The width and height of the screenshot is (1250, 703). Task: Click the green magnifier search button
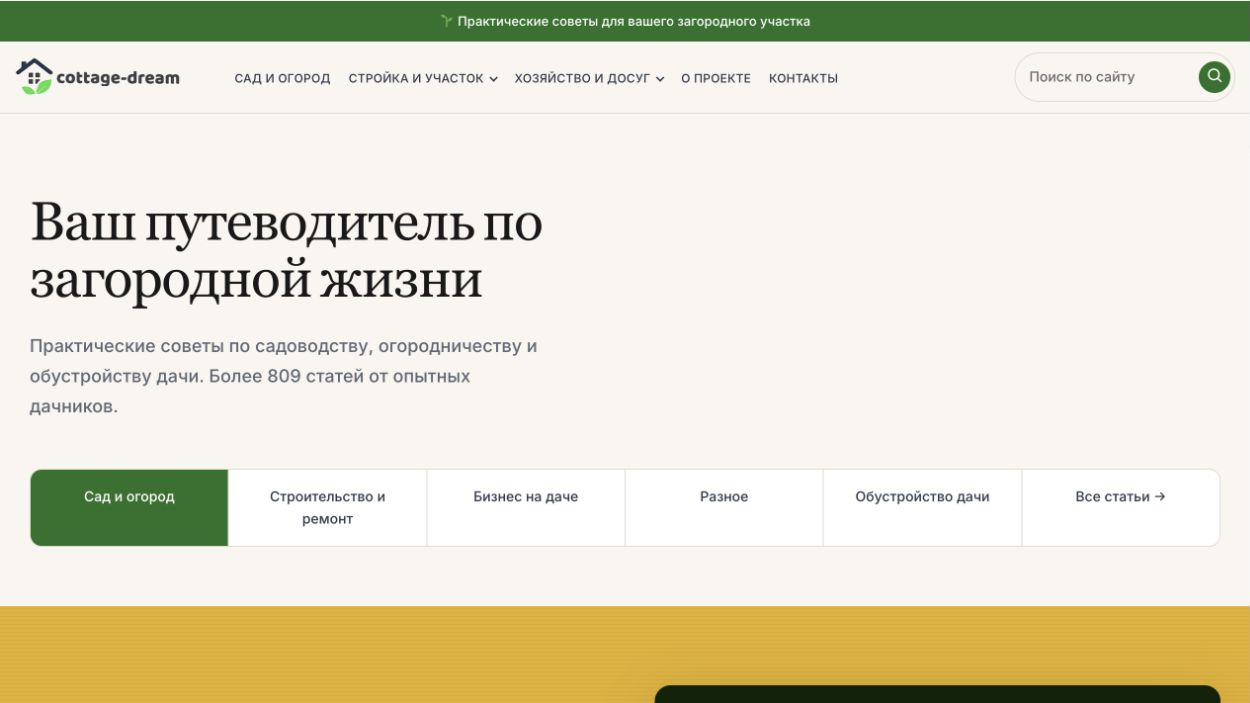[1214, 77]
